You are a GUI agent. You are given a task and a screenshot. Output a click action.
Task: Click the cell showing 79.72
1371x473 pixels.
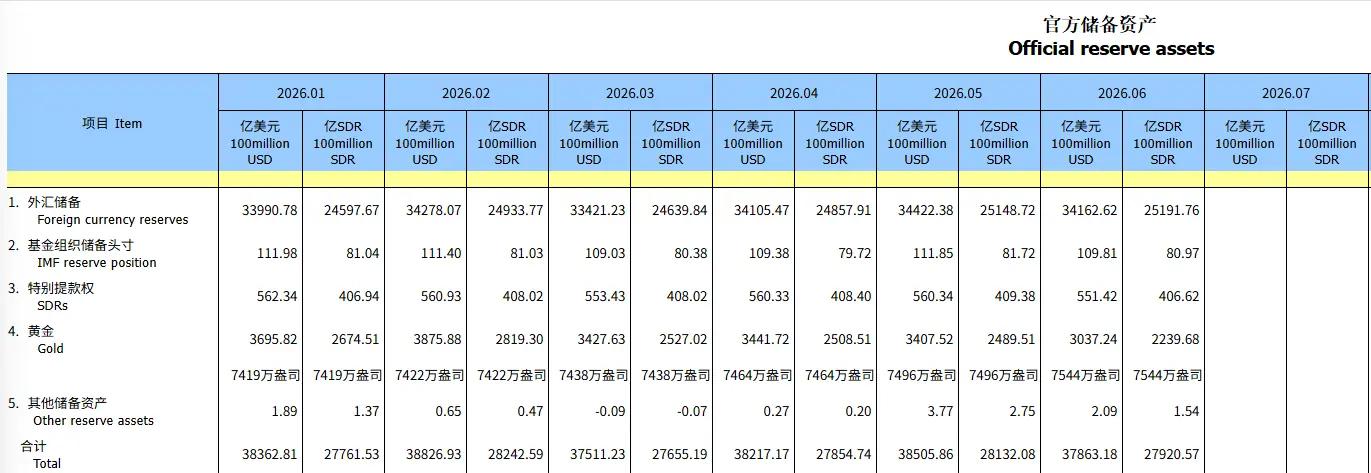point(854,253)
